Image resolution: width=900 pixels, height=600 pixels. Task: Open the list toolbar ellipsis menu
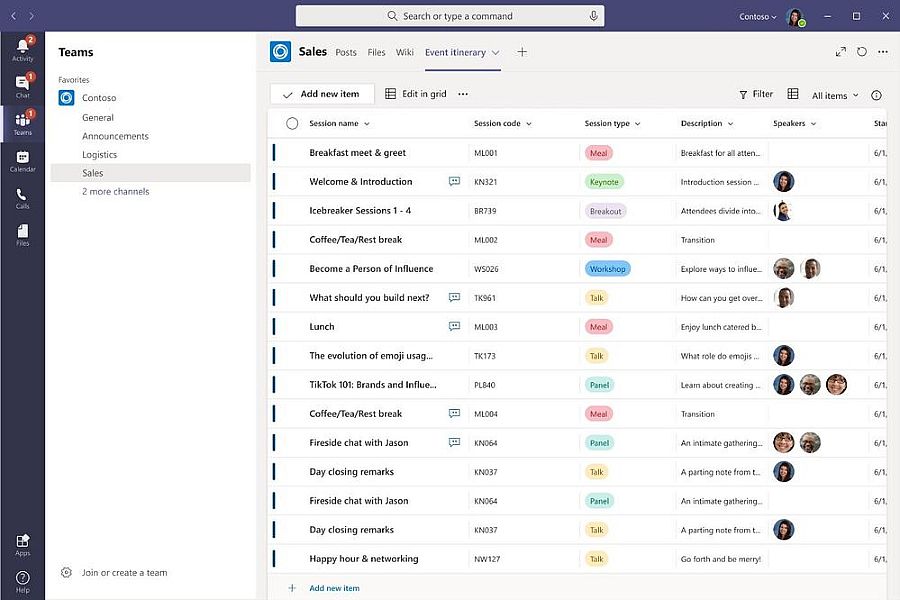(x=463, y=94)
